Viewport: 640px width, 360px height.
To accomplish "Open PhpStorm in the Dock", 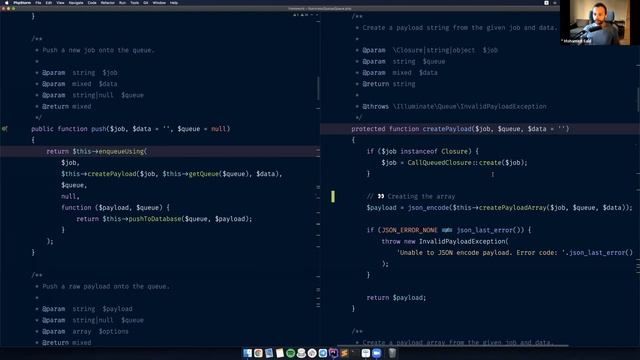I will tap(333, 353).
